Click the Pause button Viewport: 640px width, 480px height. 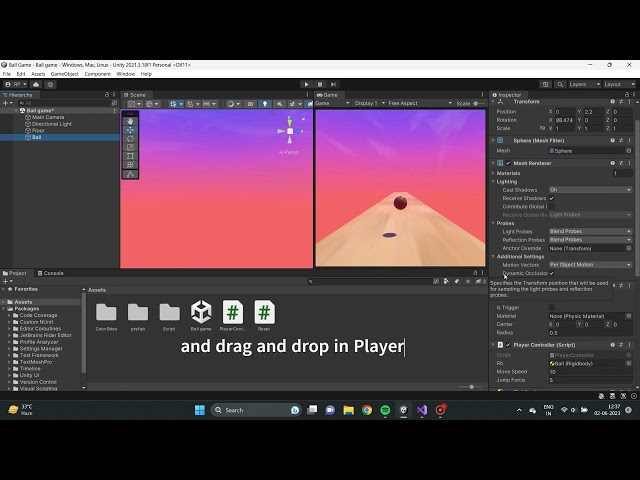320,84
